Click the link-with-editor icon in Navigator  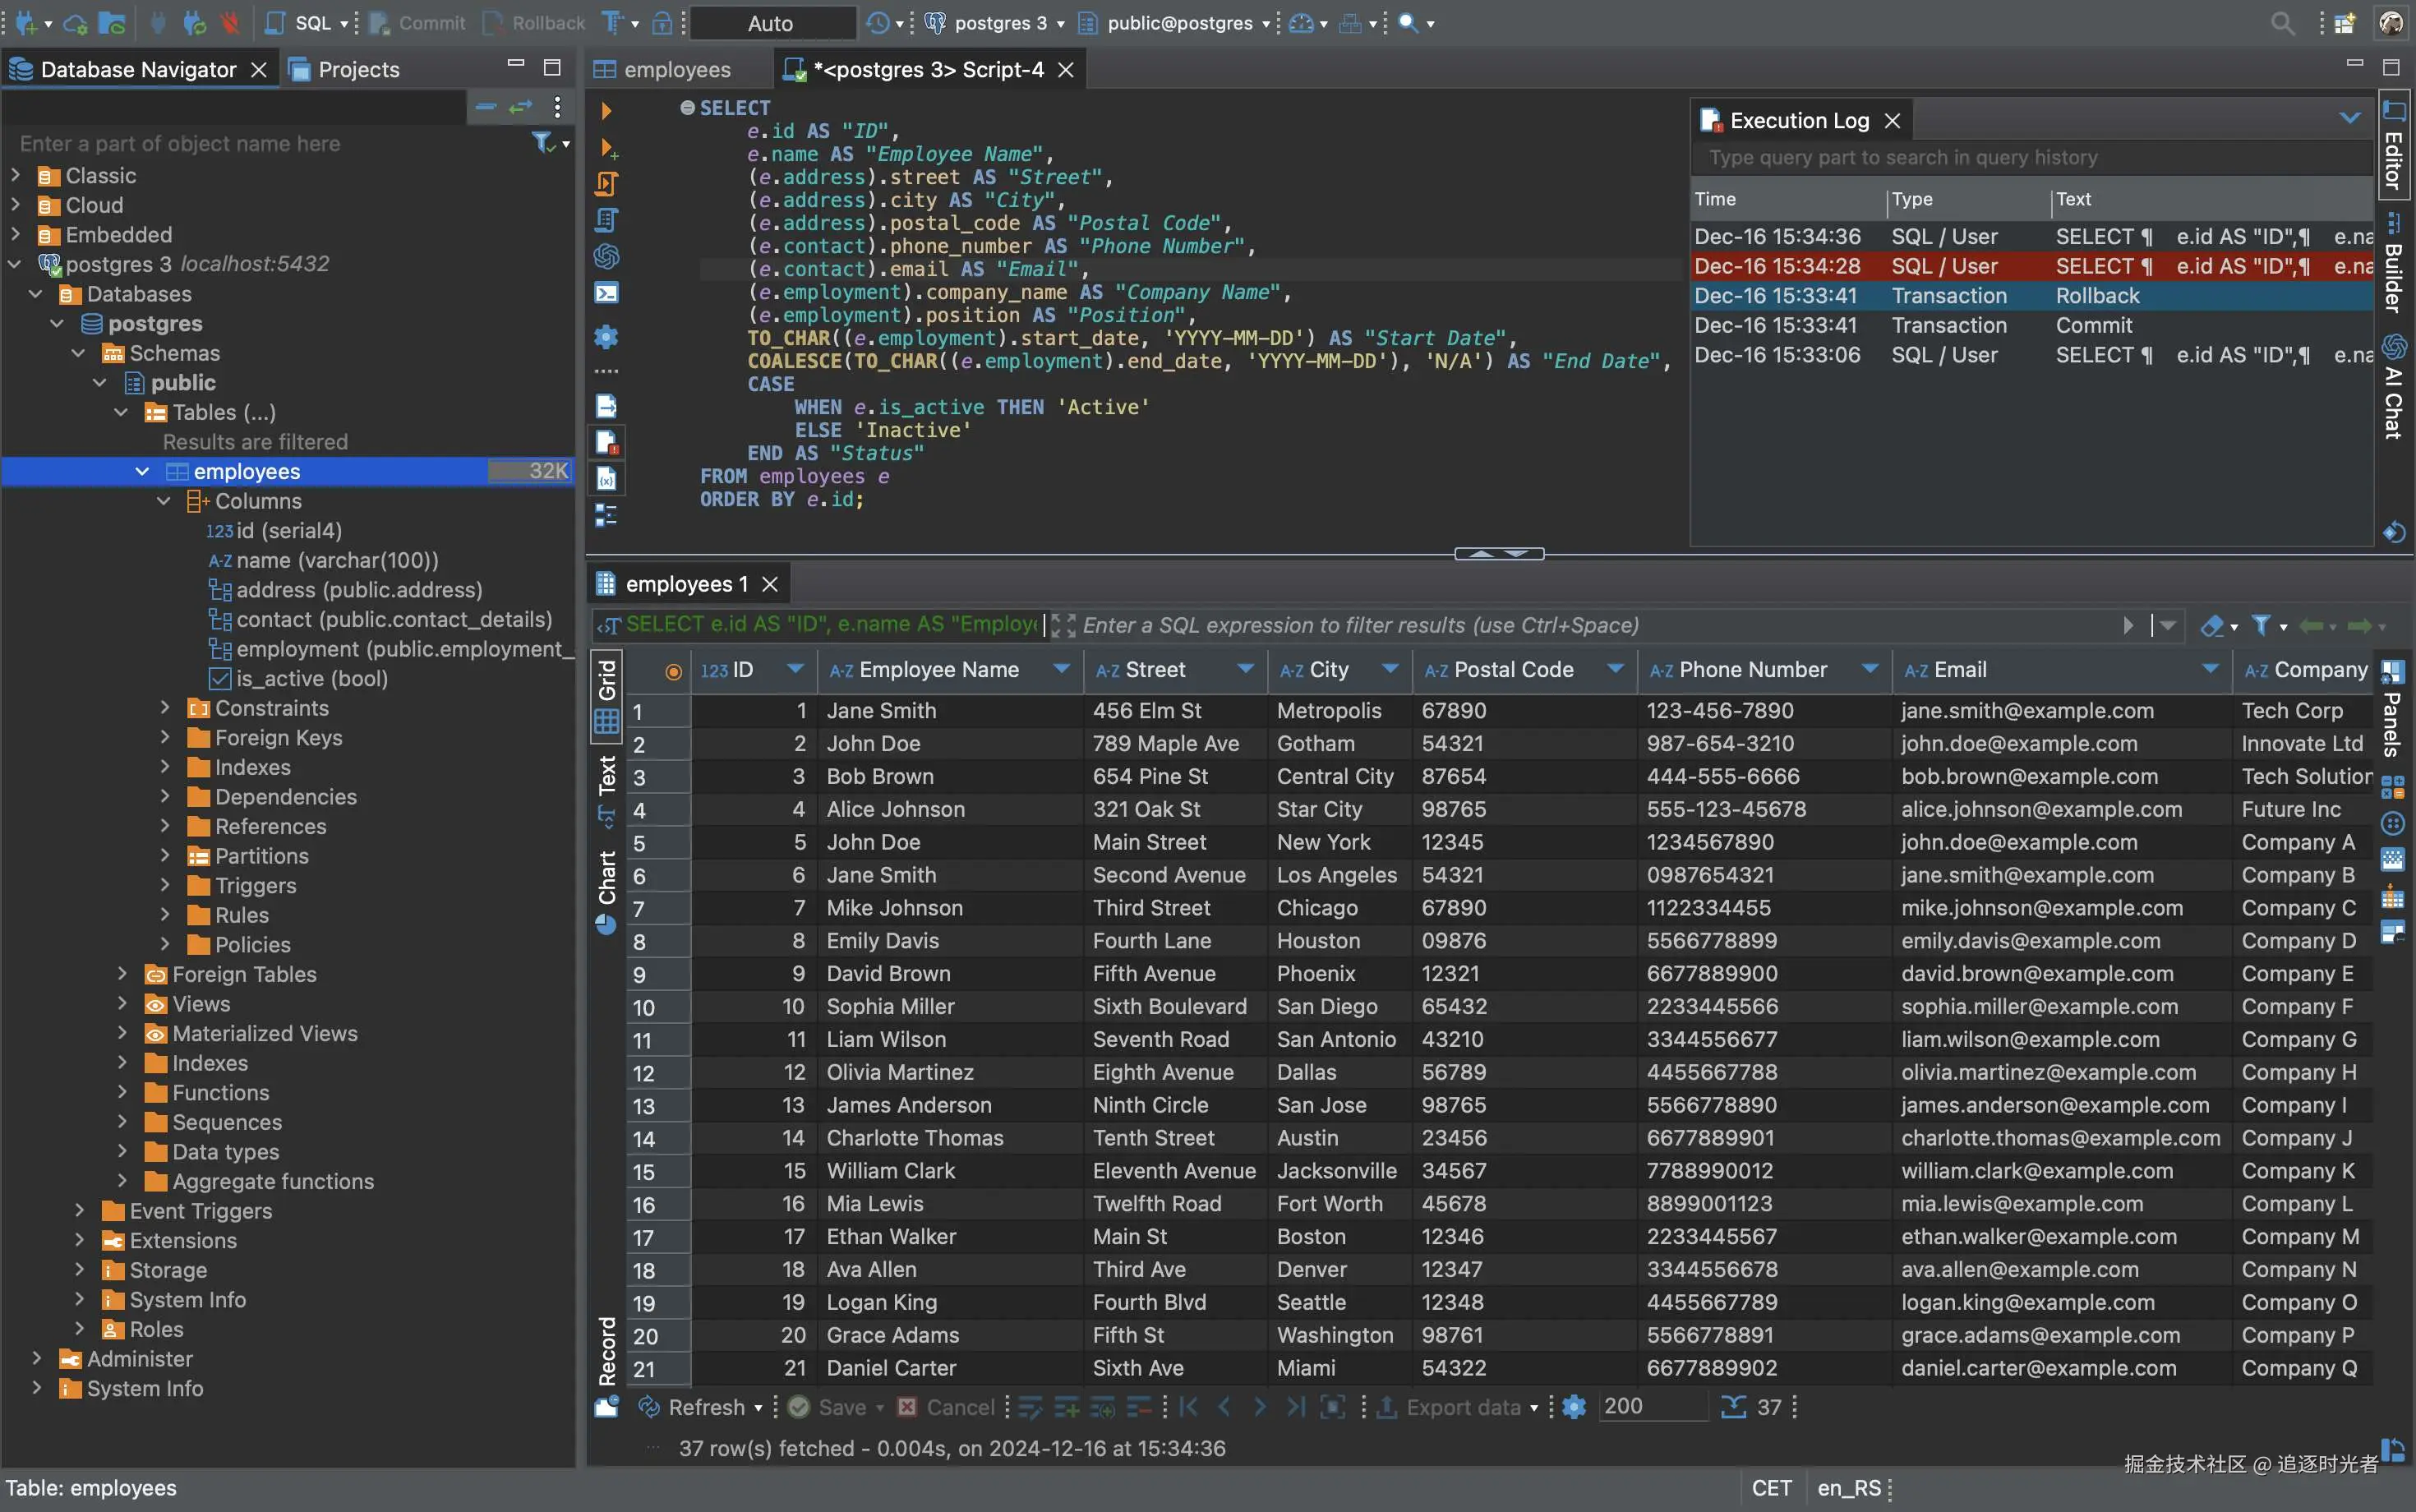[x=520, y=107]
